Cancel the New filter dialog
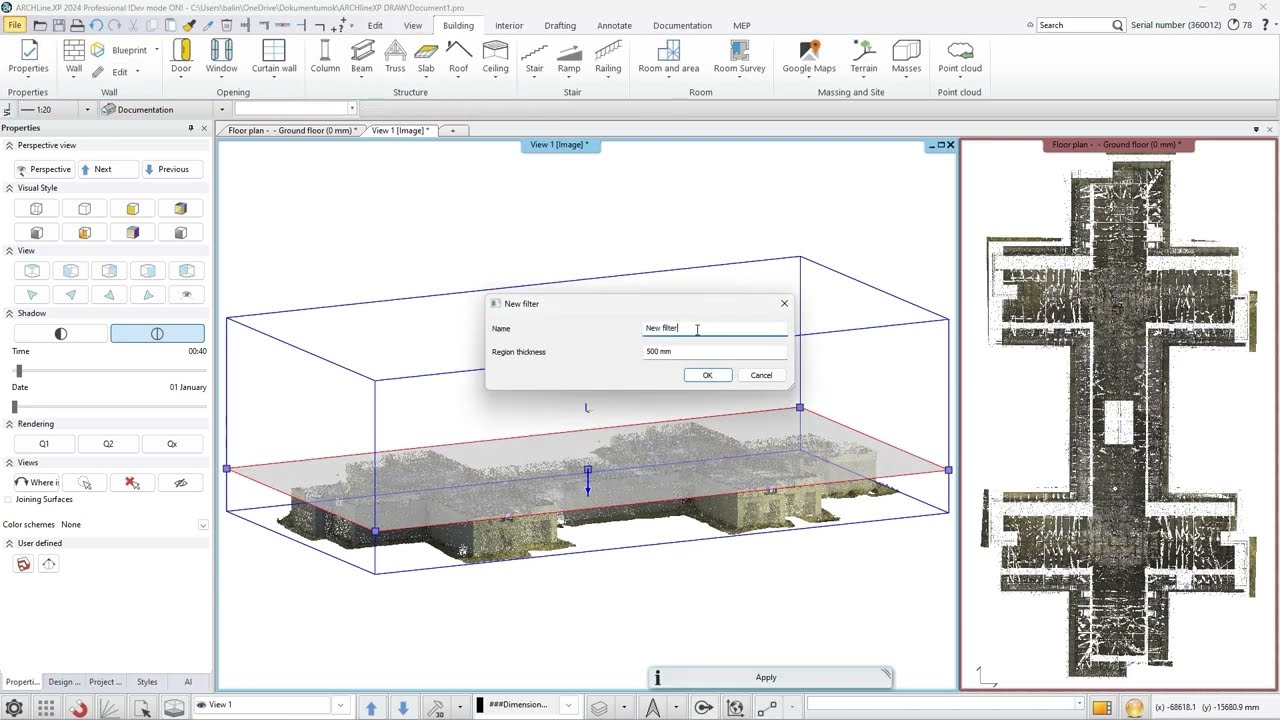This screenshot has height=720, width=1280. tap(761, 375)
